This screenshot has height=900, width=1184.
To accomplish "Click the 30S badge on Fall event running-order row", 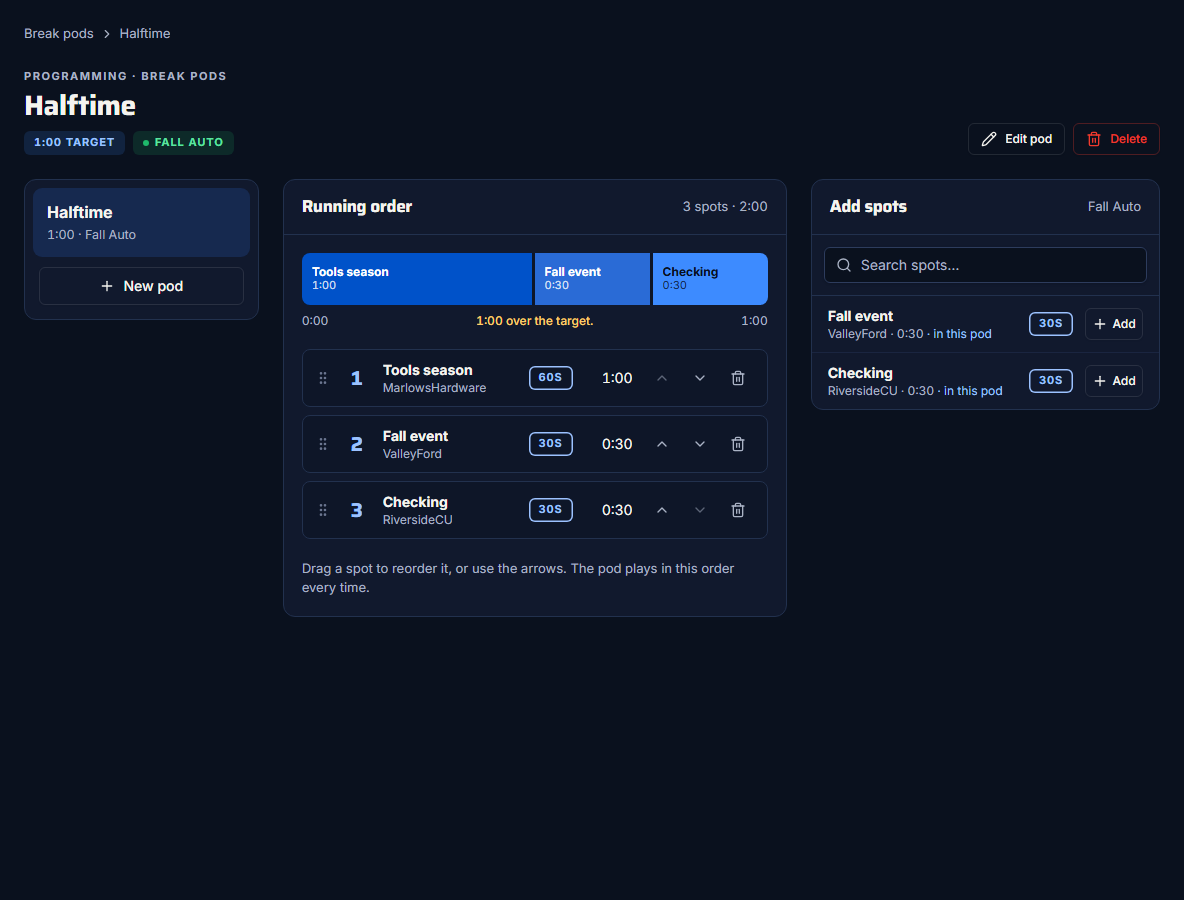I will pos(550,443).
